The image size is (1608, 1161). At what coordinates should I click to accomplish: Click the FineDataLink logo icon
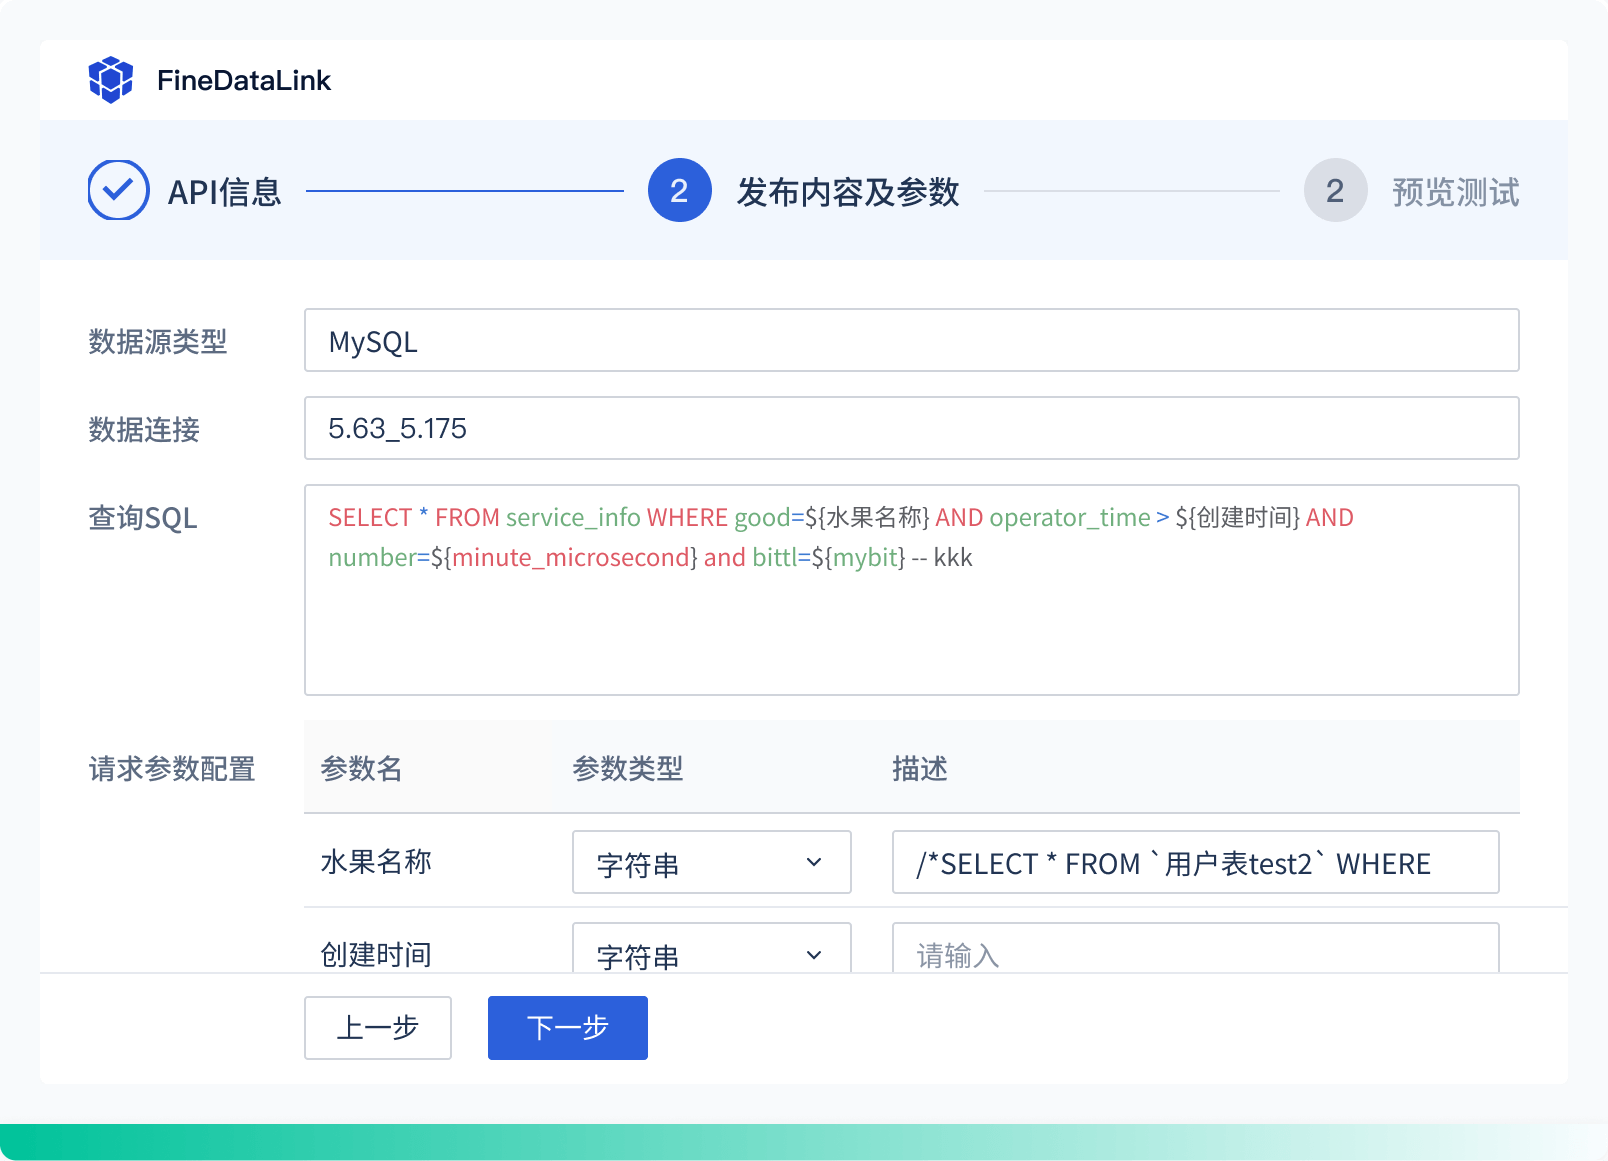click(x=111, y=78)
